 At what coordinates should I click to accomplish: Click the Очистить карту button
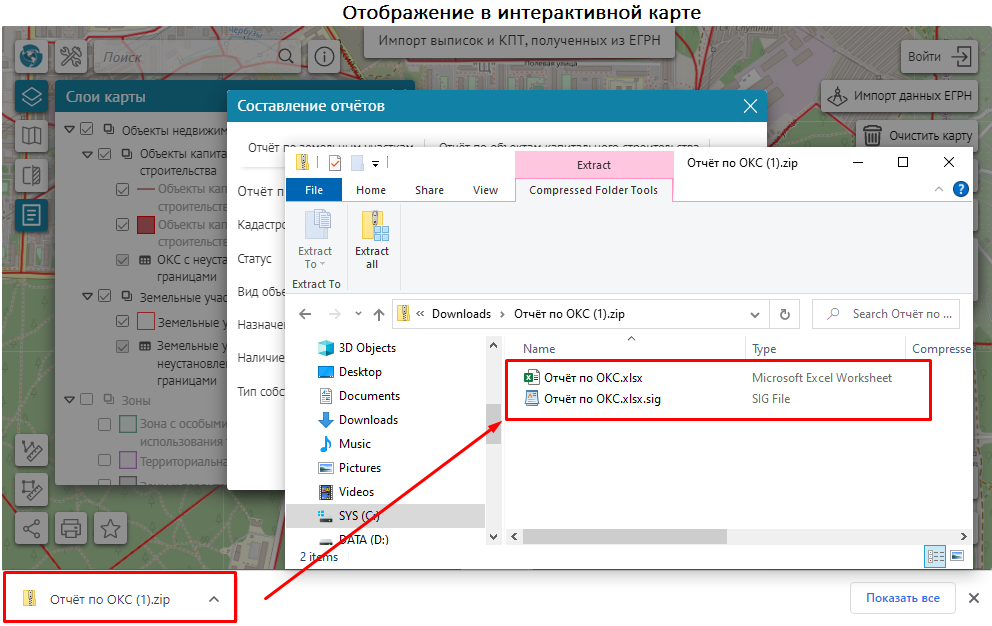tap(916, 135)
